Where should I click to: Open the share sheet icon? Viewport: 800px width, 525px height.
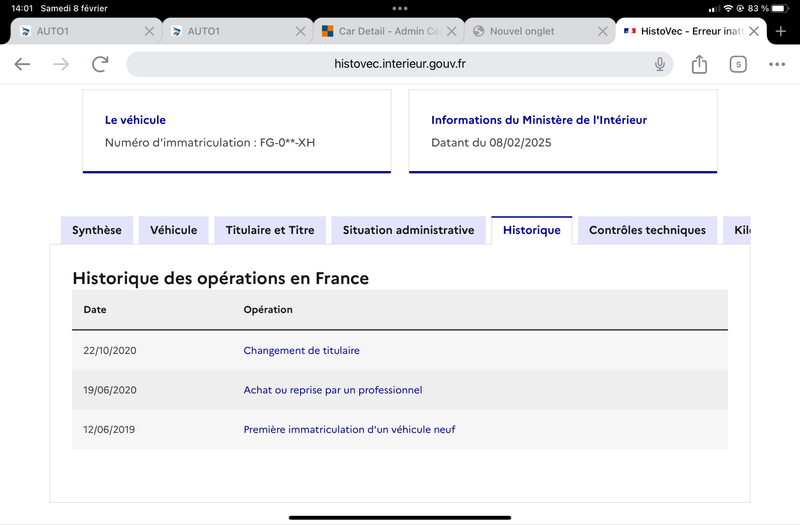coord(699,64)
